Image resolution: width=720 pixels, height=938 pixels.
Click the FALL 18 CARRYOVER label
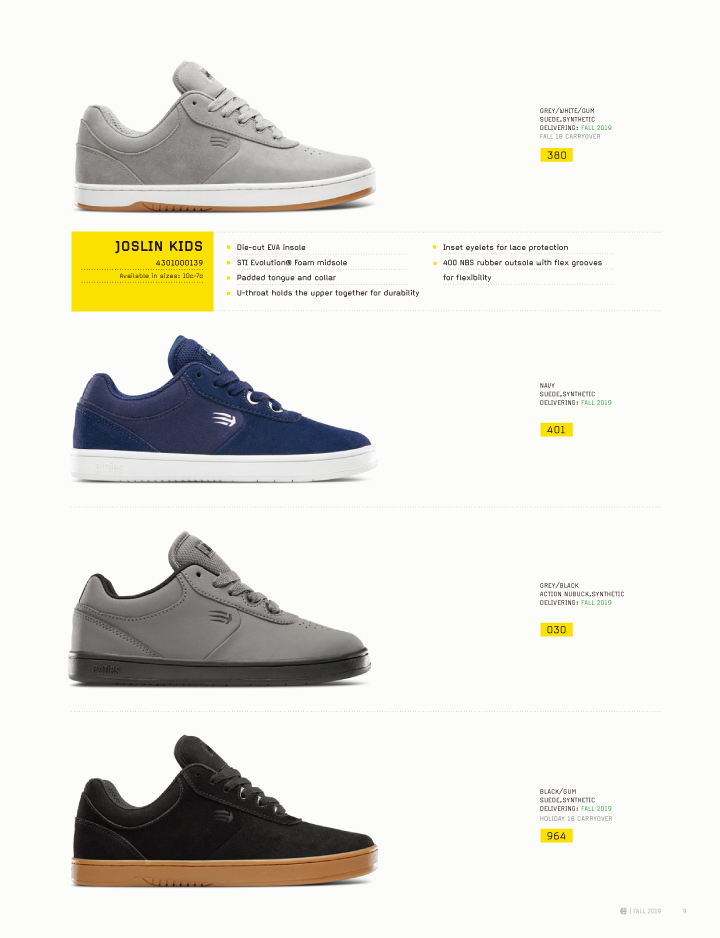[570, 136]
